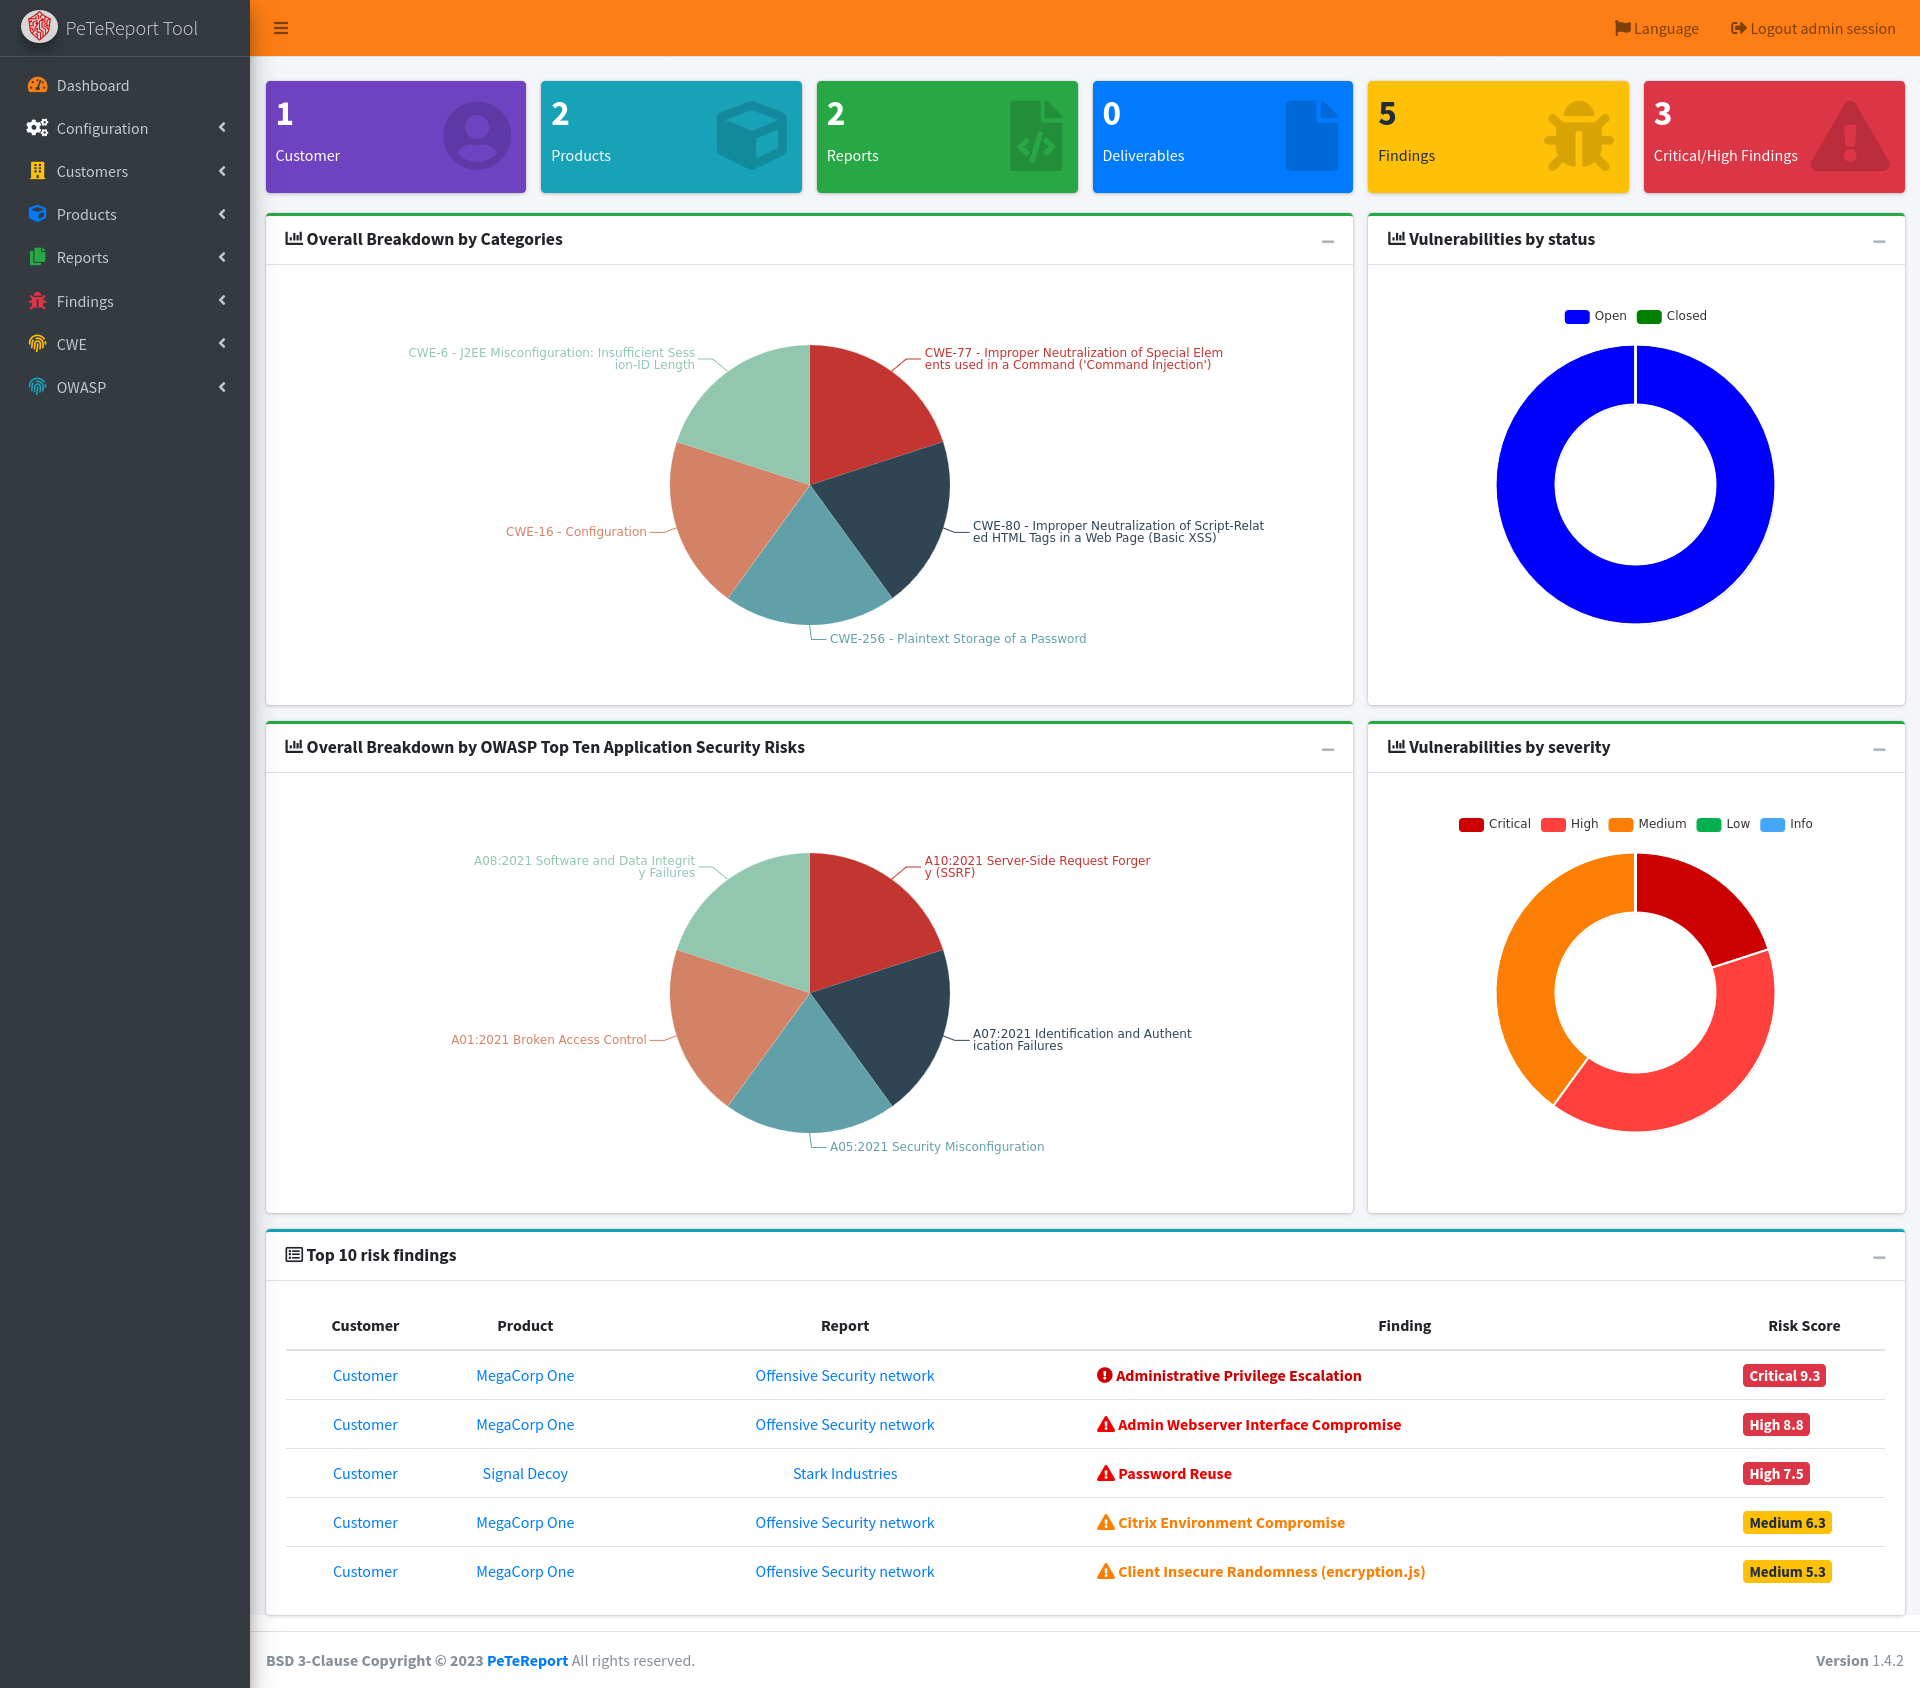
Task: Open the CWE menu item
Action: point(125,344)
